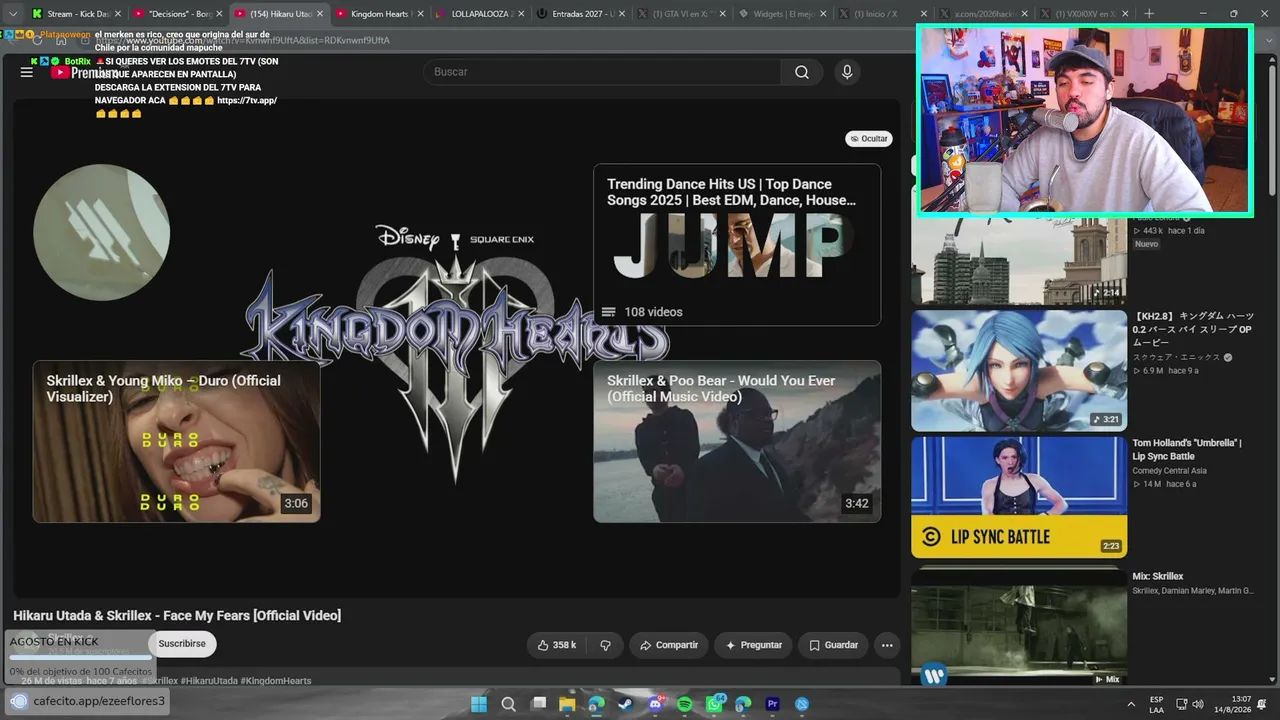This screenshot has height=720, width=1280.
Task: Start voice search with the microphone icon
Action: pyautogui.click(x=847, y=72)
